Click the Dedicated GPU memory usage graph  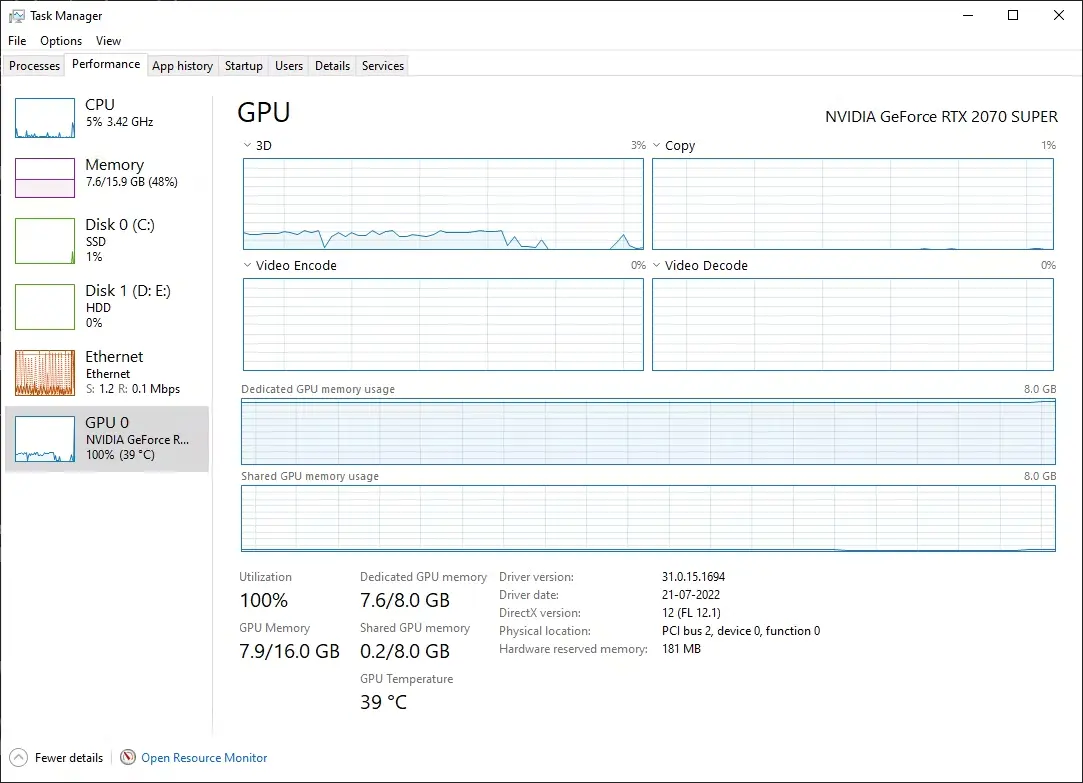648,432
